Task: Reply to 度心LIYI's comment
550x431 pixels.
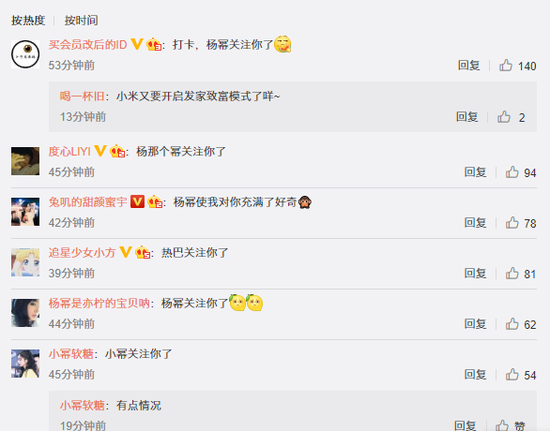Action: tap(475, 172)
